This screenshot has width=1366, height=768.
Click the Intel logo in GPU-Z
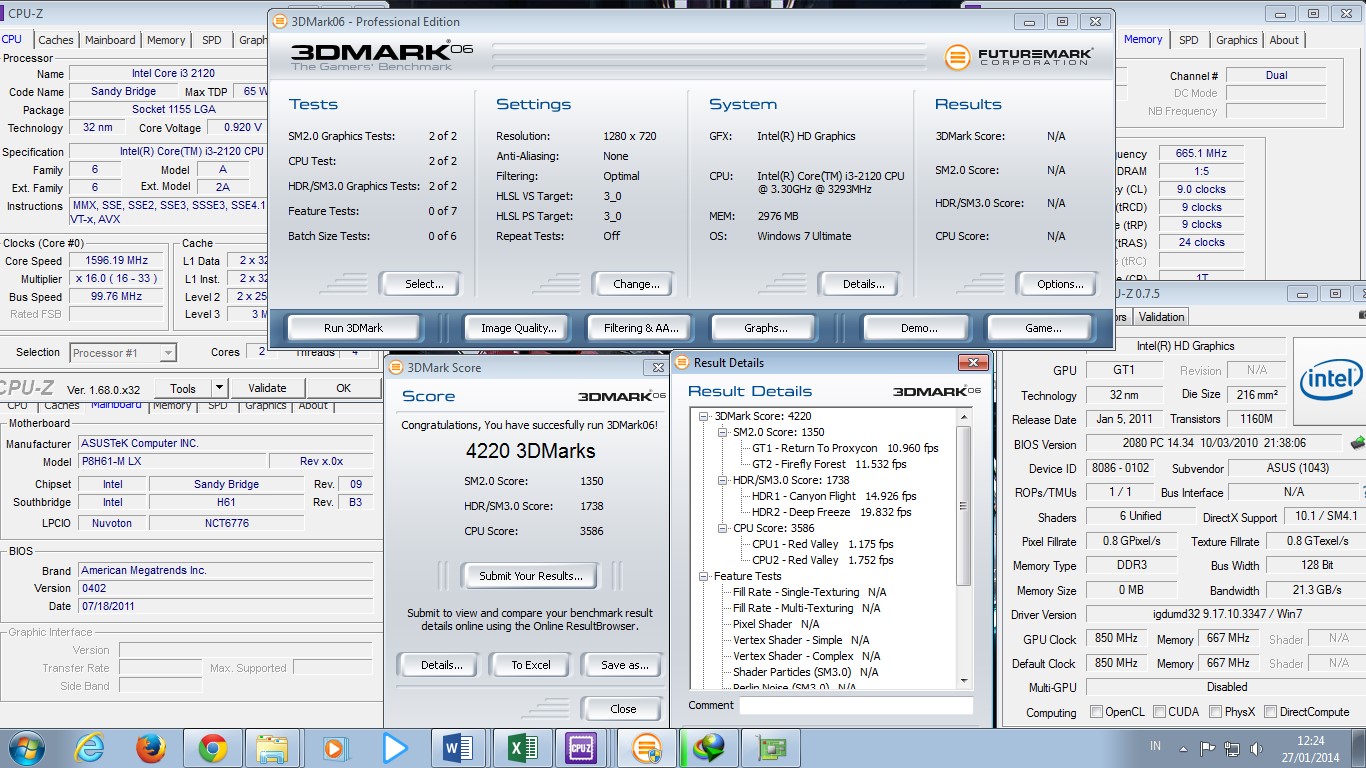[x=1330, y=379]
